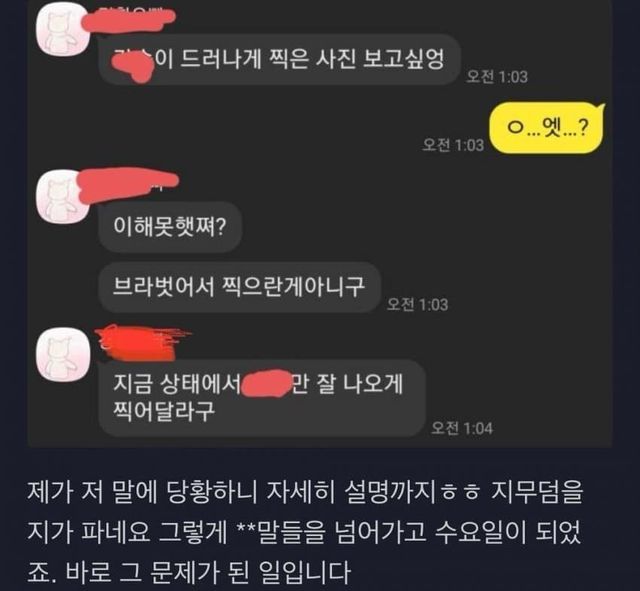Click the 오전 1:03 timestamp left of the yellow bubble
Image resolution: width=640 pixels, height=591 pixels.
pyautogui.click(x=453, y=145)
